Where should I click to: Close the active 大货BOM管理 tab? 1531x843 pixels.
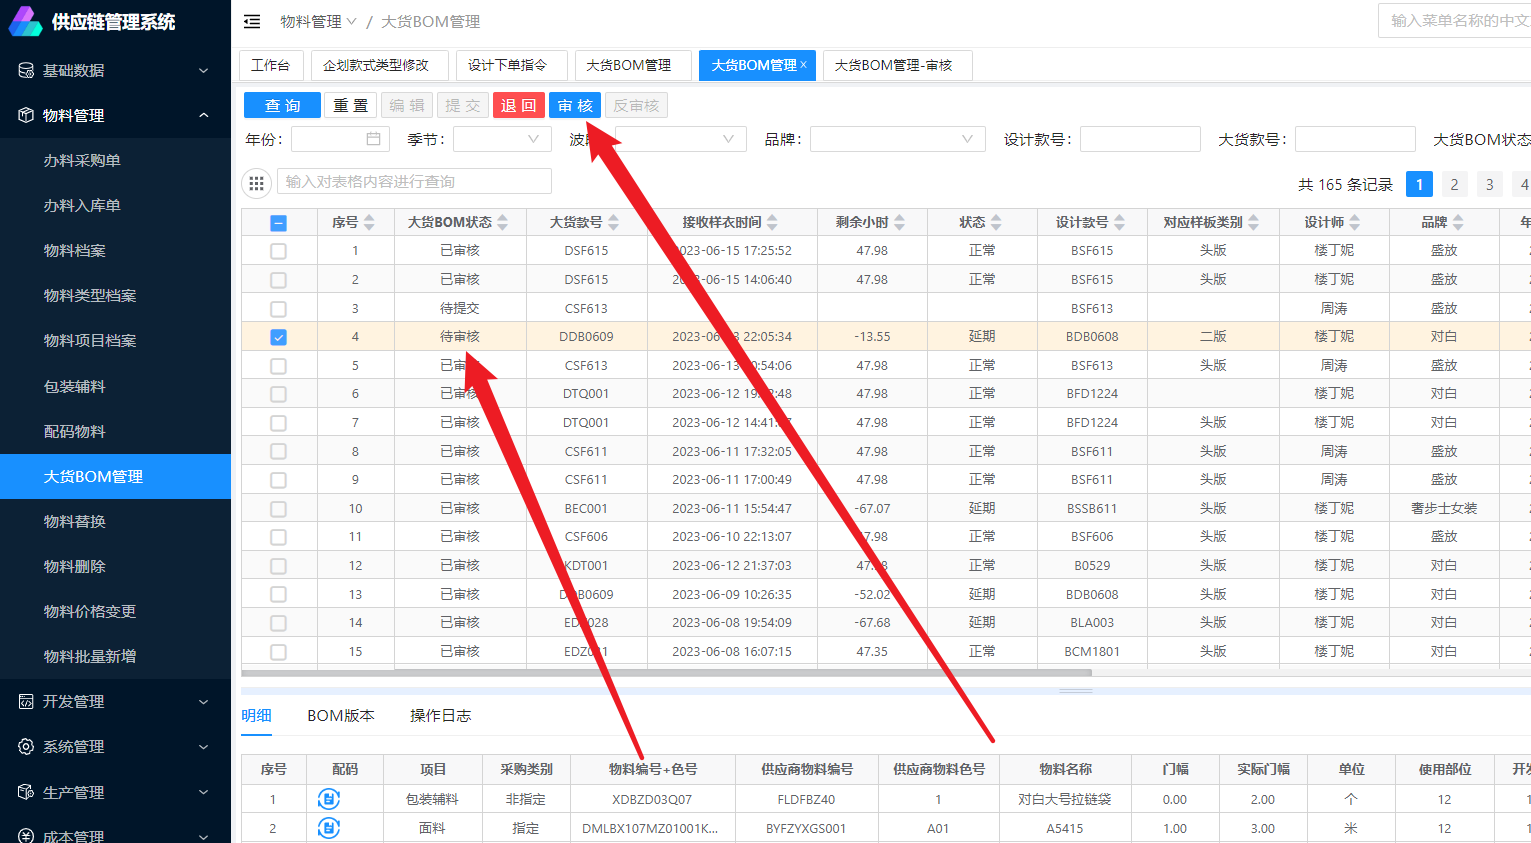pos(804,65)
